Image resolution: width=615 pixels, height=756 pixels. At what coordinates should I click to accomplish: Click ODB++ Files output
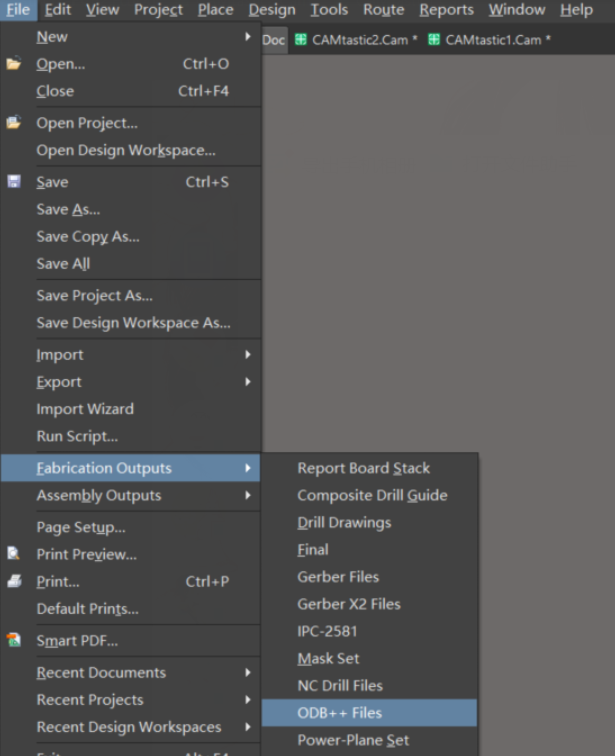[x=369, y=713]
